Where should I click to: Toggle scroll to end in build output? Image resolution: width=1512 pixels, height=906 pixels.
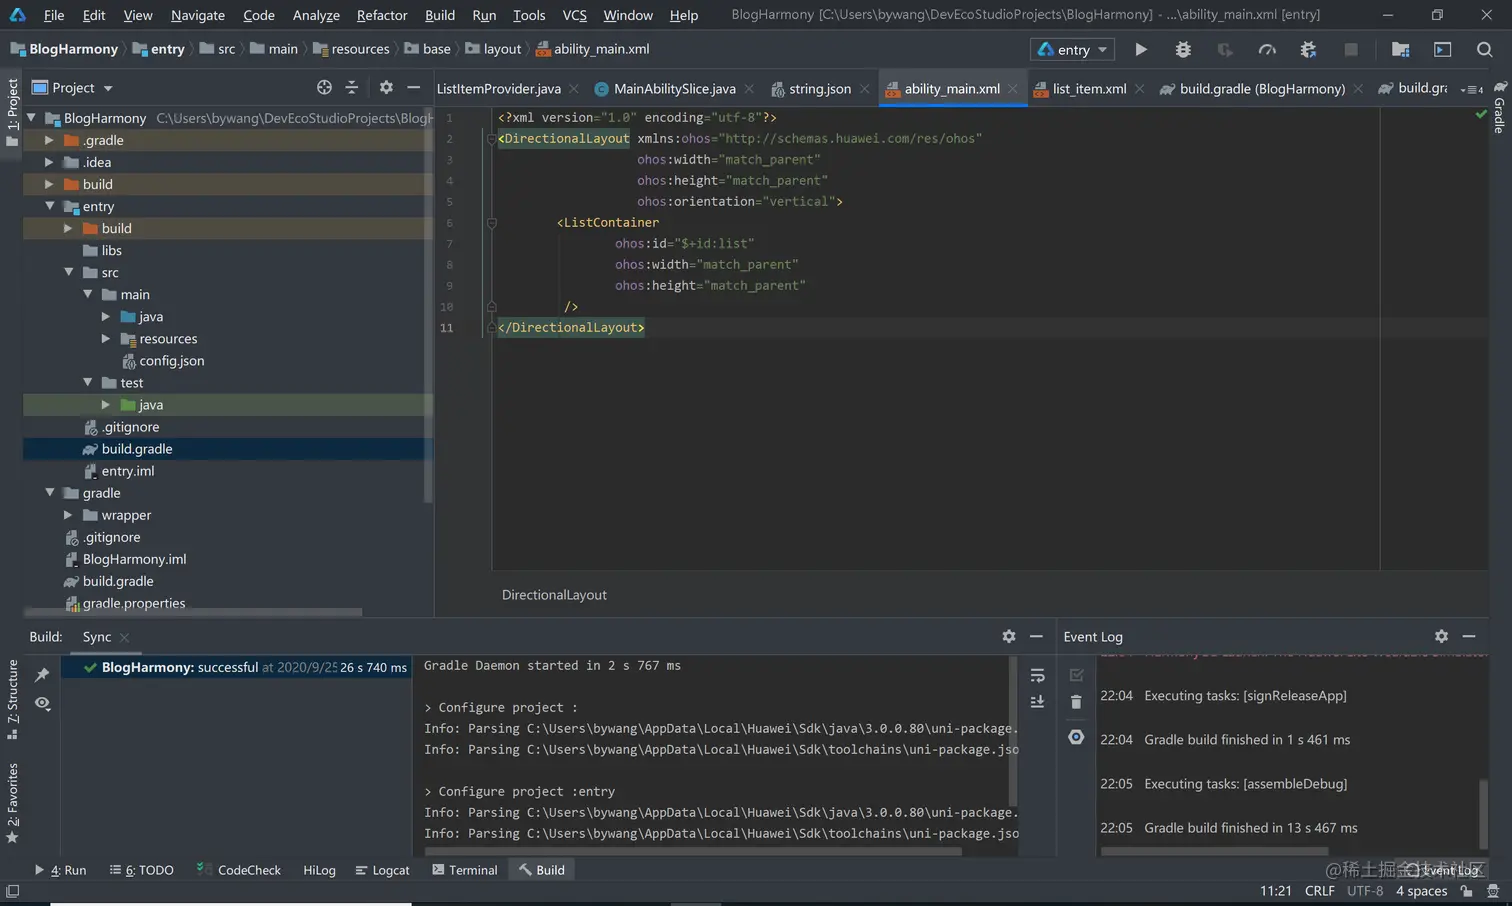click(1037, 702)
